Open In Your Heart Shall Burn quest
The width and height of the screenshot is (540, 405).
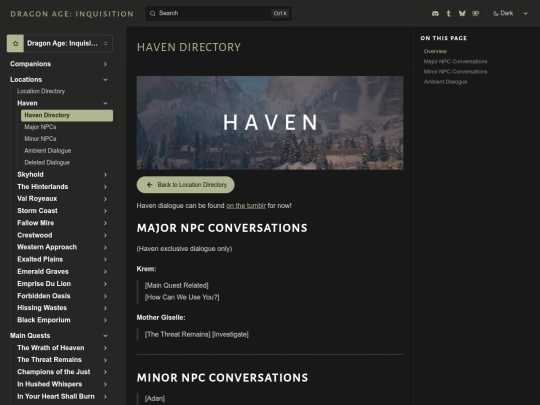(x=56, y=396)
